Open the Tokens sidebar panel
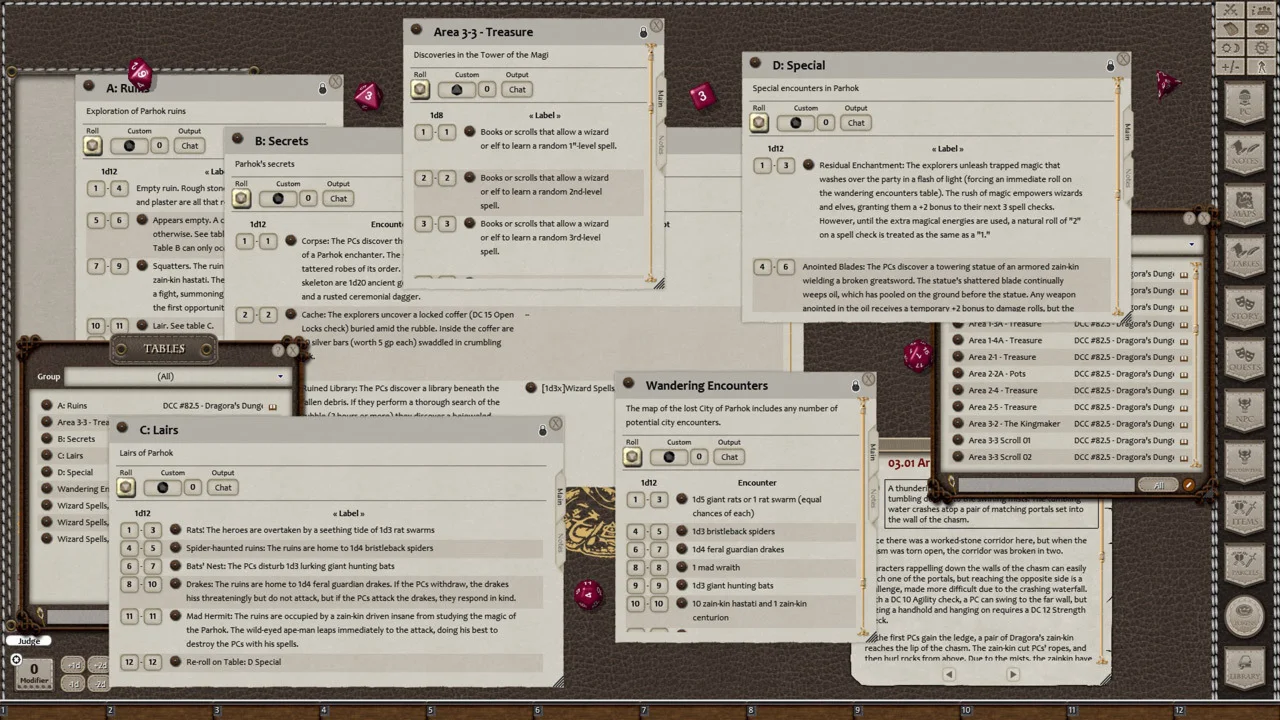 (x=1244, y=614)
